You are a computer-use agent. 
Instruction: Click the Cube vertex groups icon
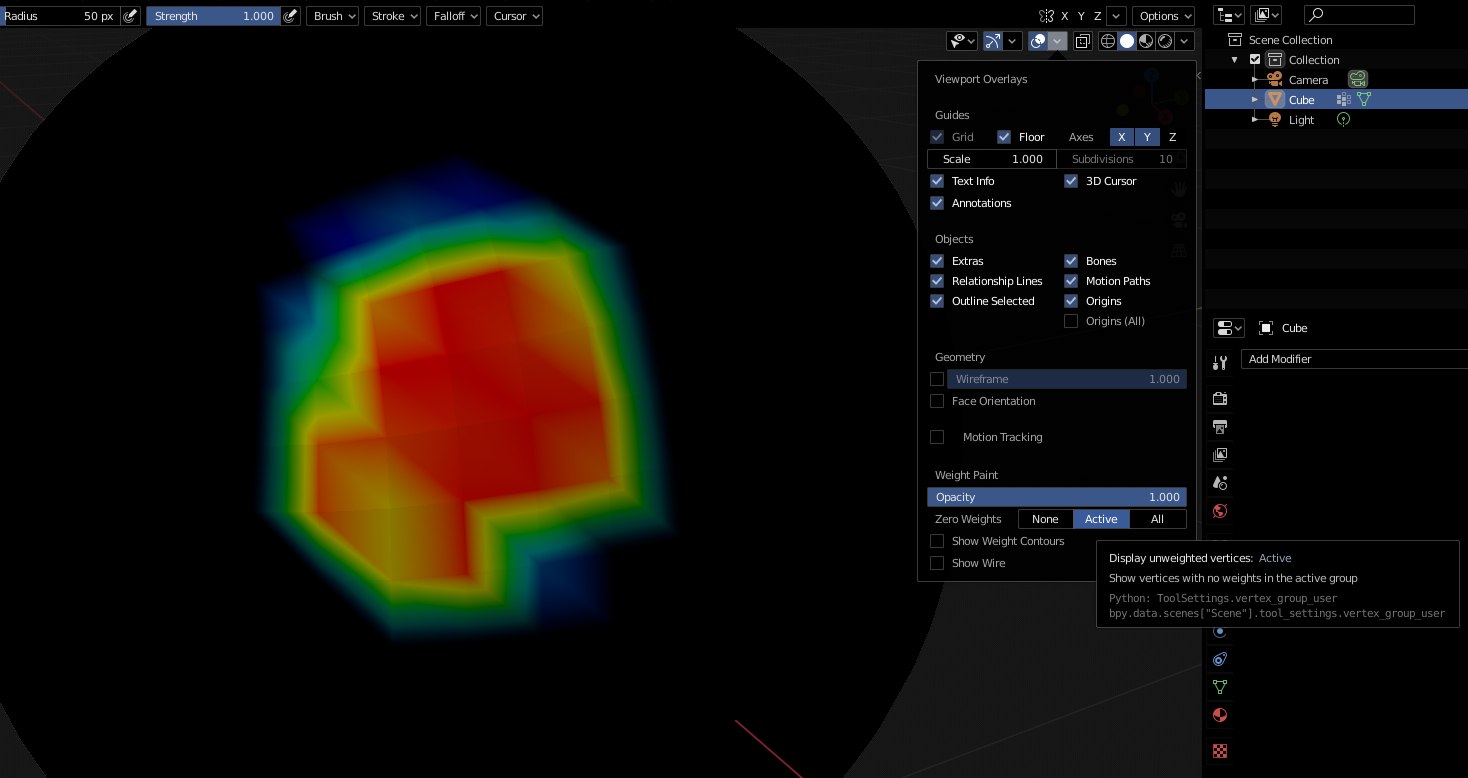tap(1343, 99)
